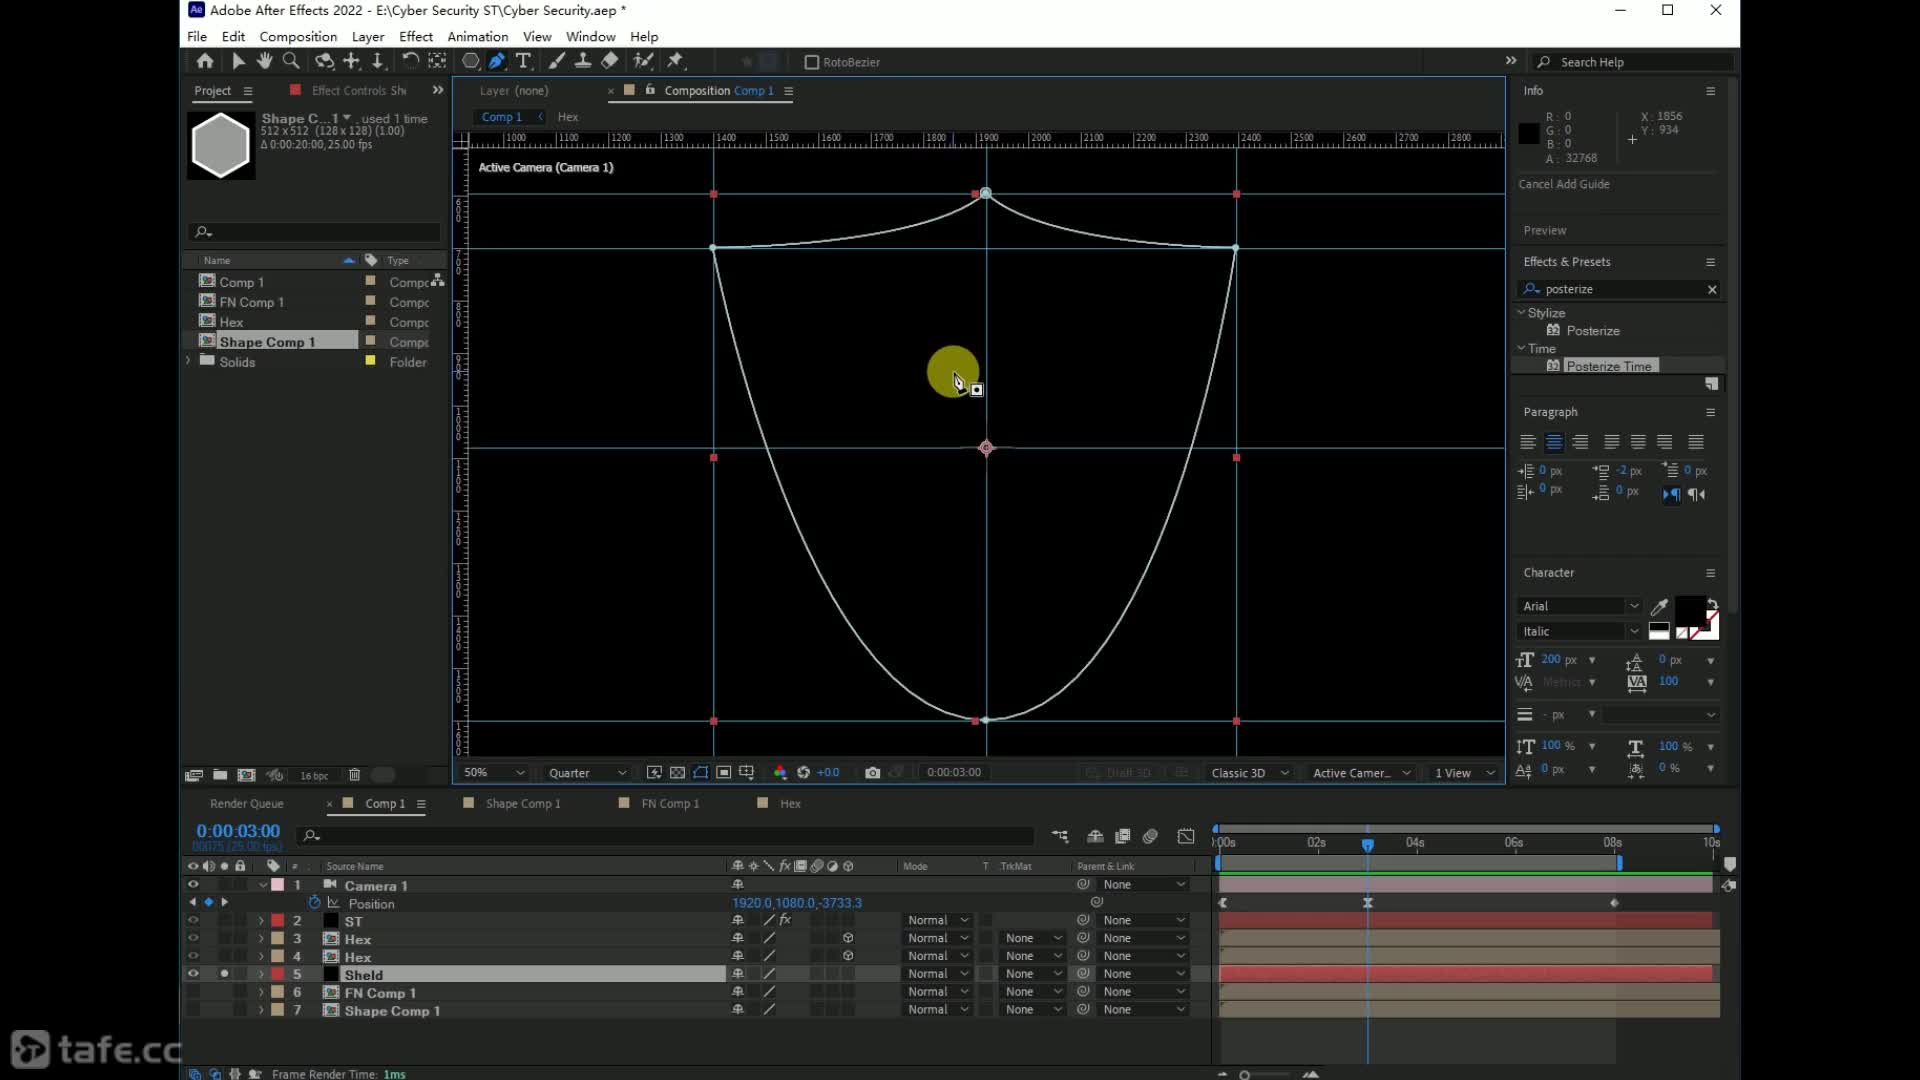The height and width of the screenshot is (1080, 1920).
Task: Toggle Position keyframe at current time
Action: (208, 902)
